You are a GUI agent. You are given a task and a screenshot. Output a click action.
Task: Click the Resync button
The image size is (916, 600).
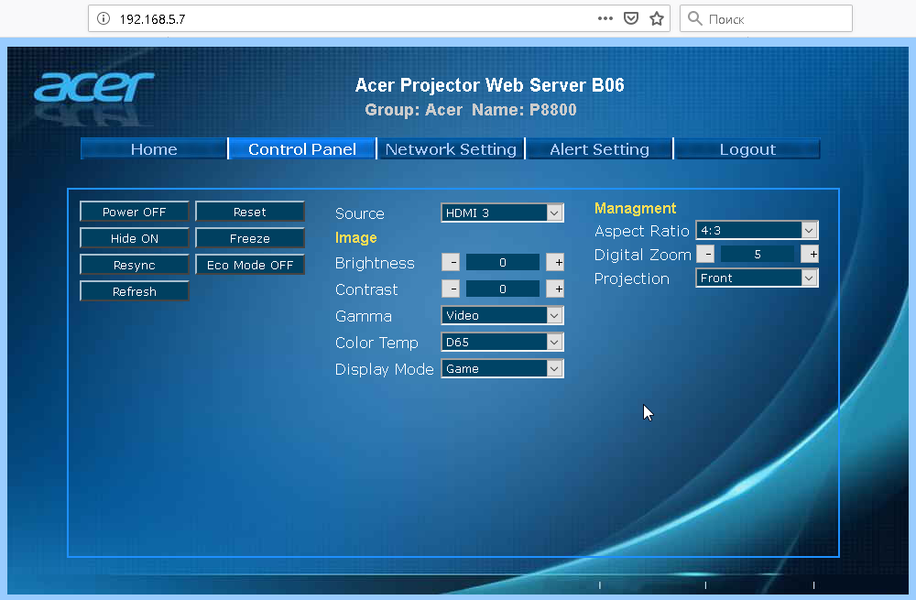coord(134,265)
